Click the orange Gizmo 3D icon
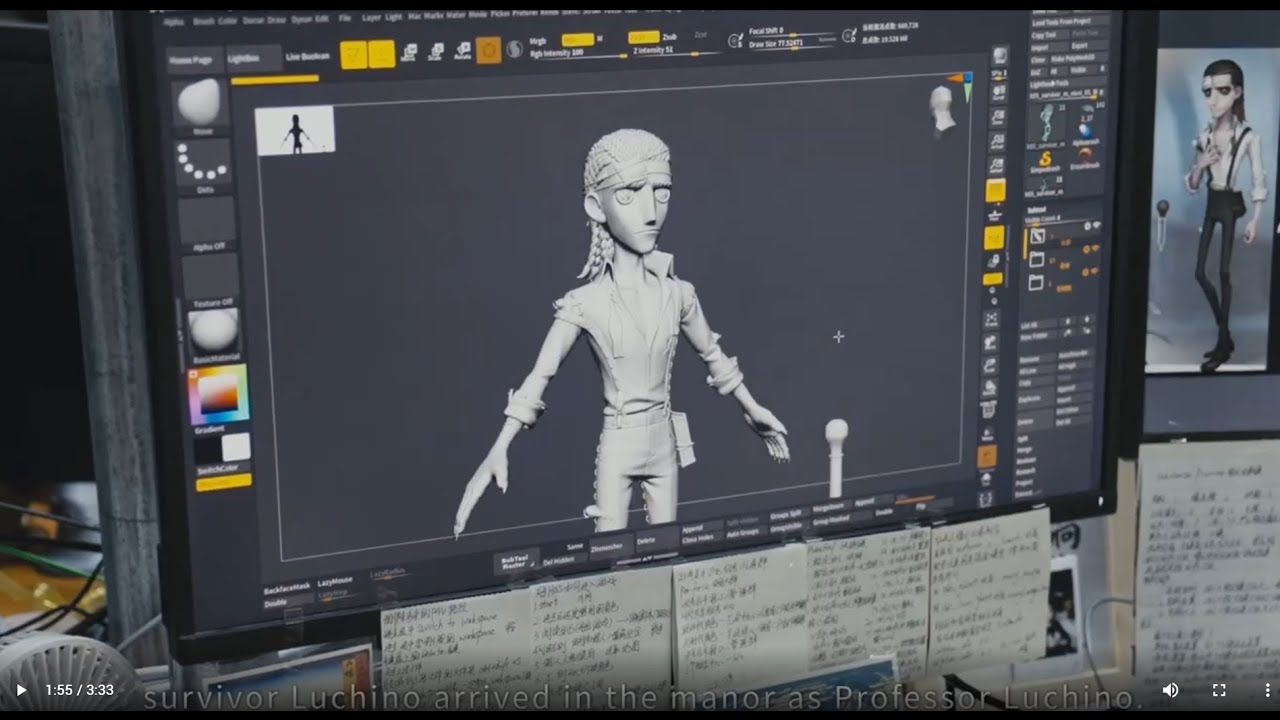This screenshot has width=1280, height=720. [x=488, y=50]
